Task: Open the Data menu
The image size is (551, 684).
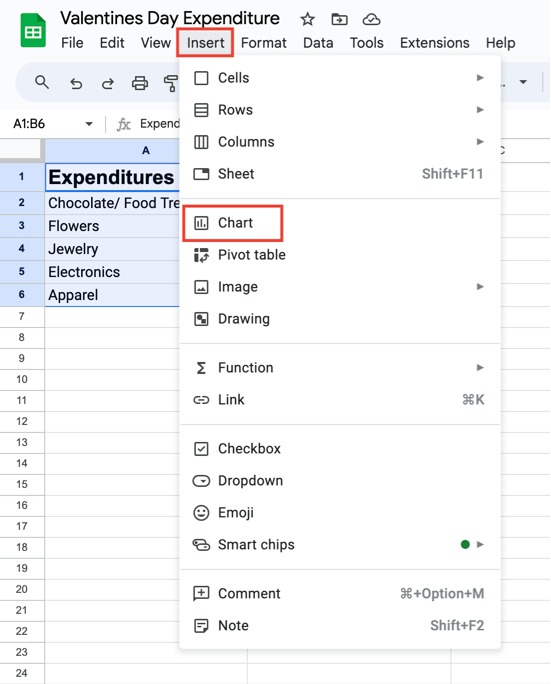Action: pyautogui.click(x=318, y=43)
